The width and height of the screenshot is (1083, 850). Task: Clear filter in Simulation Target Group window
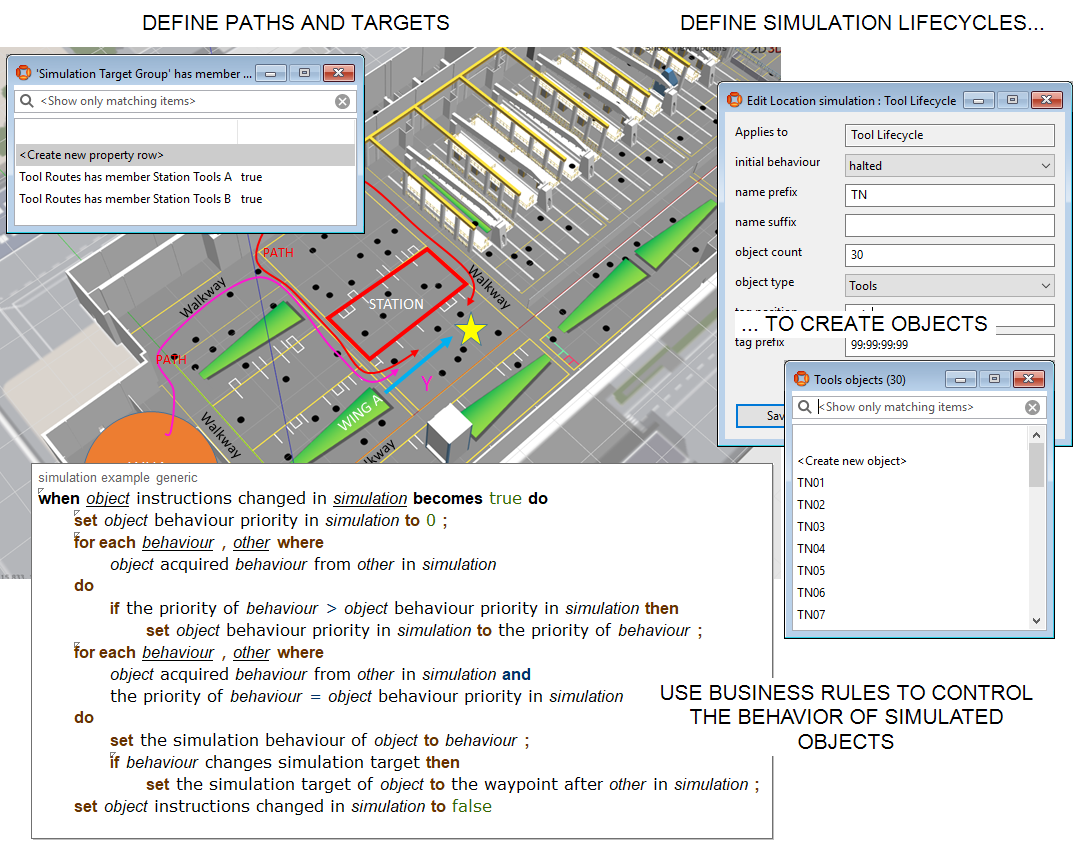[x=343, y=102]
